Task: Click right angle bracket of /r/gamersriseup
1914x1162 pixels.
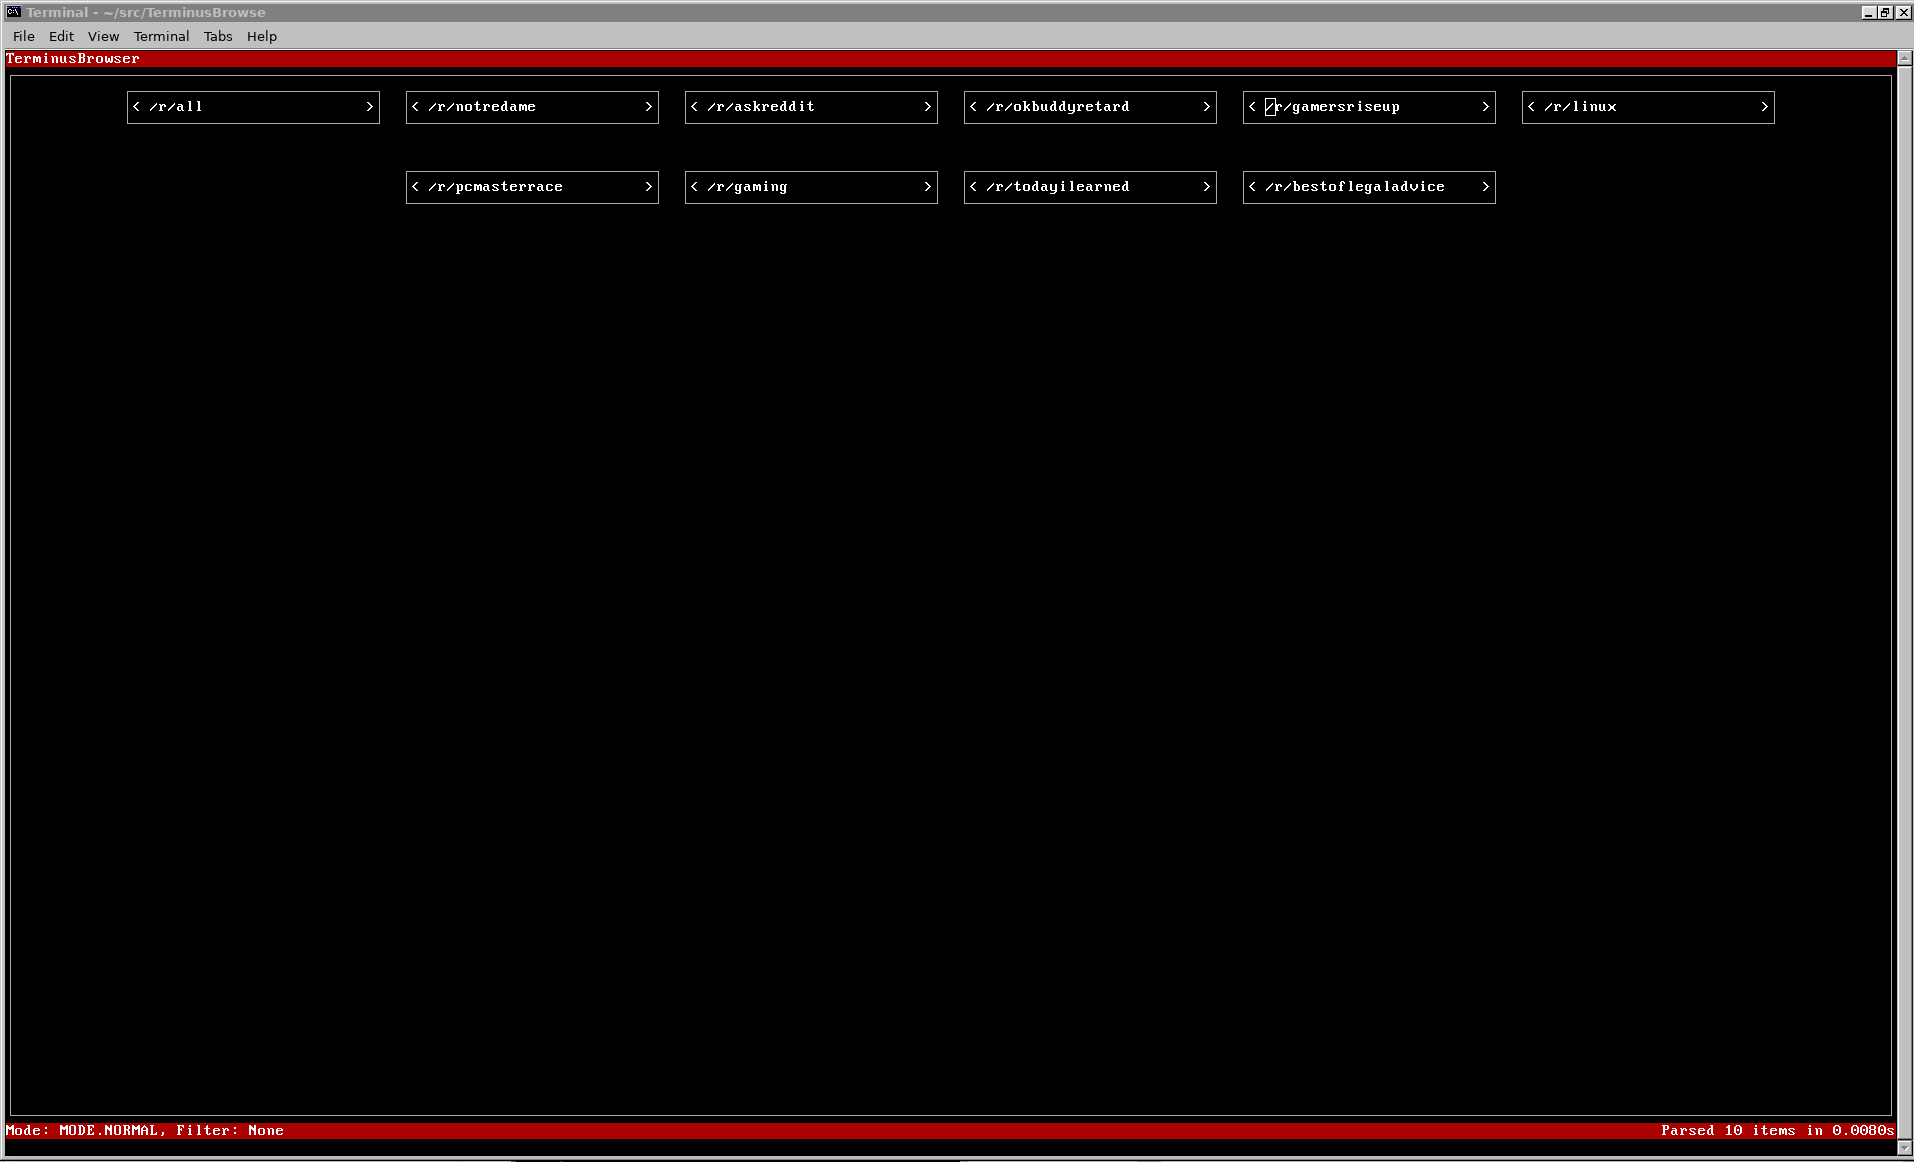Action: pyautogui.click(x=1485, y=107)
